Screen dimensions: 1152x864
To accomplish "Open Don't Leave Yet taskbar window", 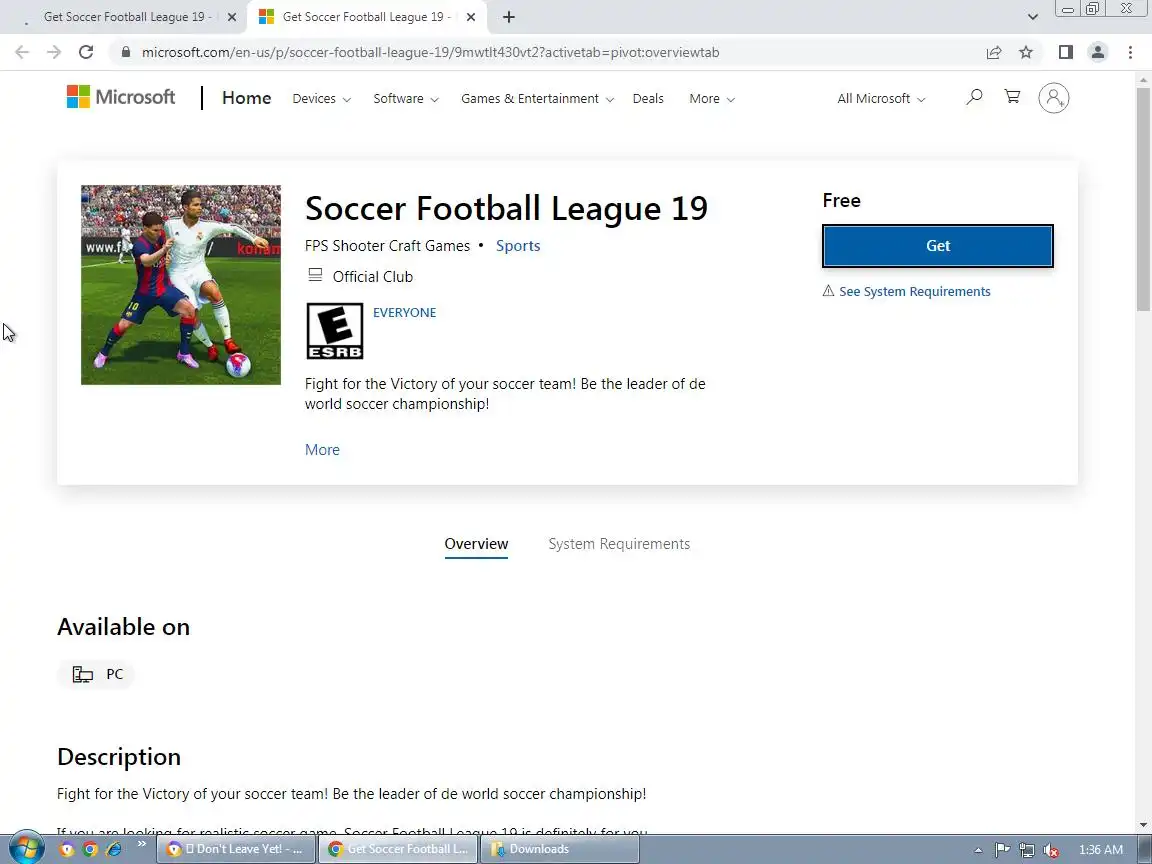I will (x=236, y=849).
